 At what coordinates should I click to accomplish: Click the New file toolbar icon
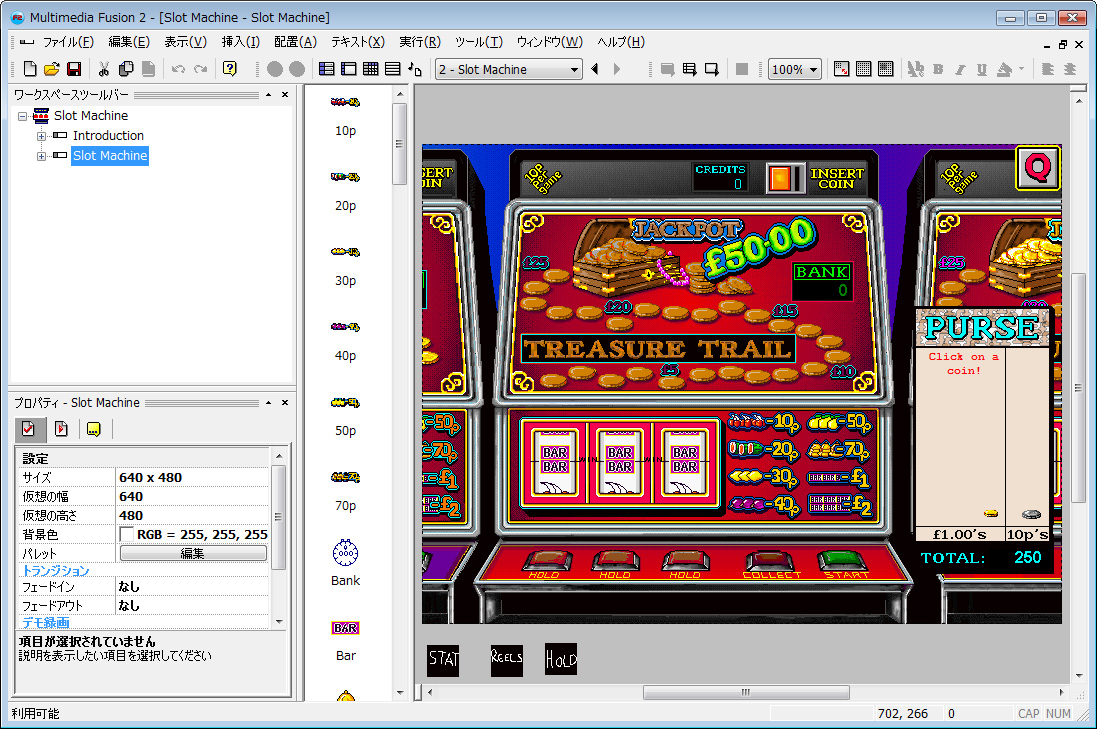(29, 69)
